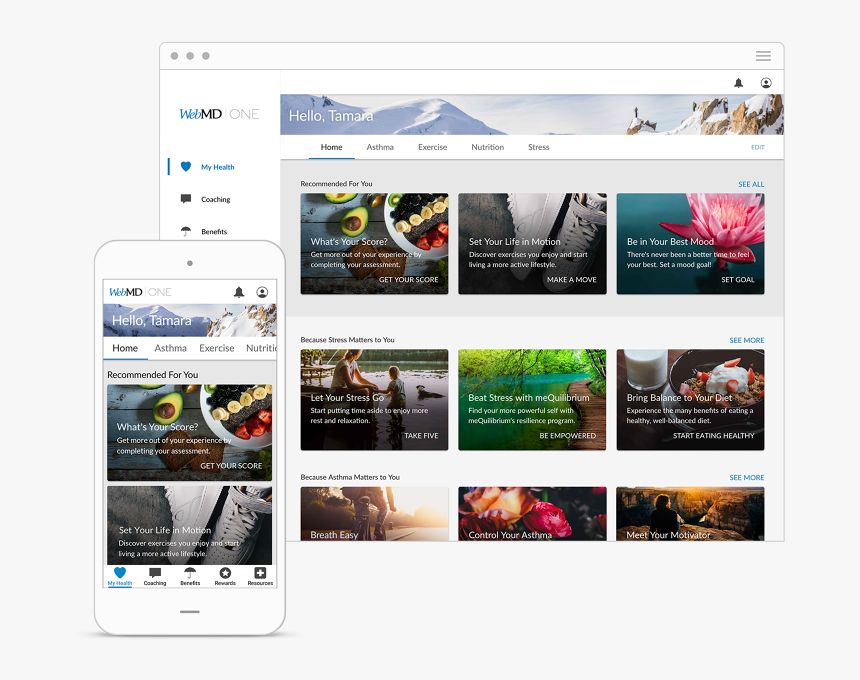Switch to the Asthma tab on desktop
Screen dimensions: 860x680
click(380, 147)
